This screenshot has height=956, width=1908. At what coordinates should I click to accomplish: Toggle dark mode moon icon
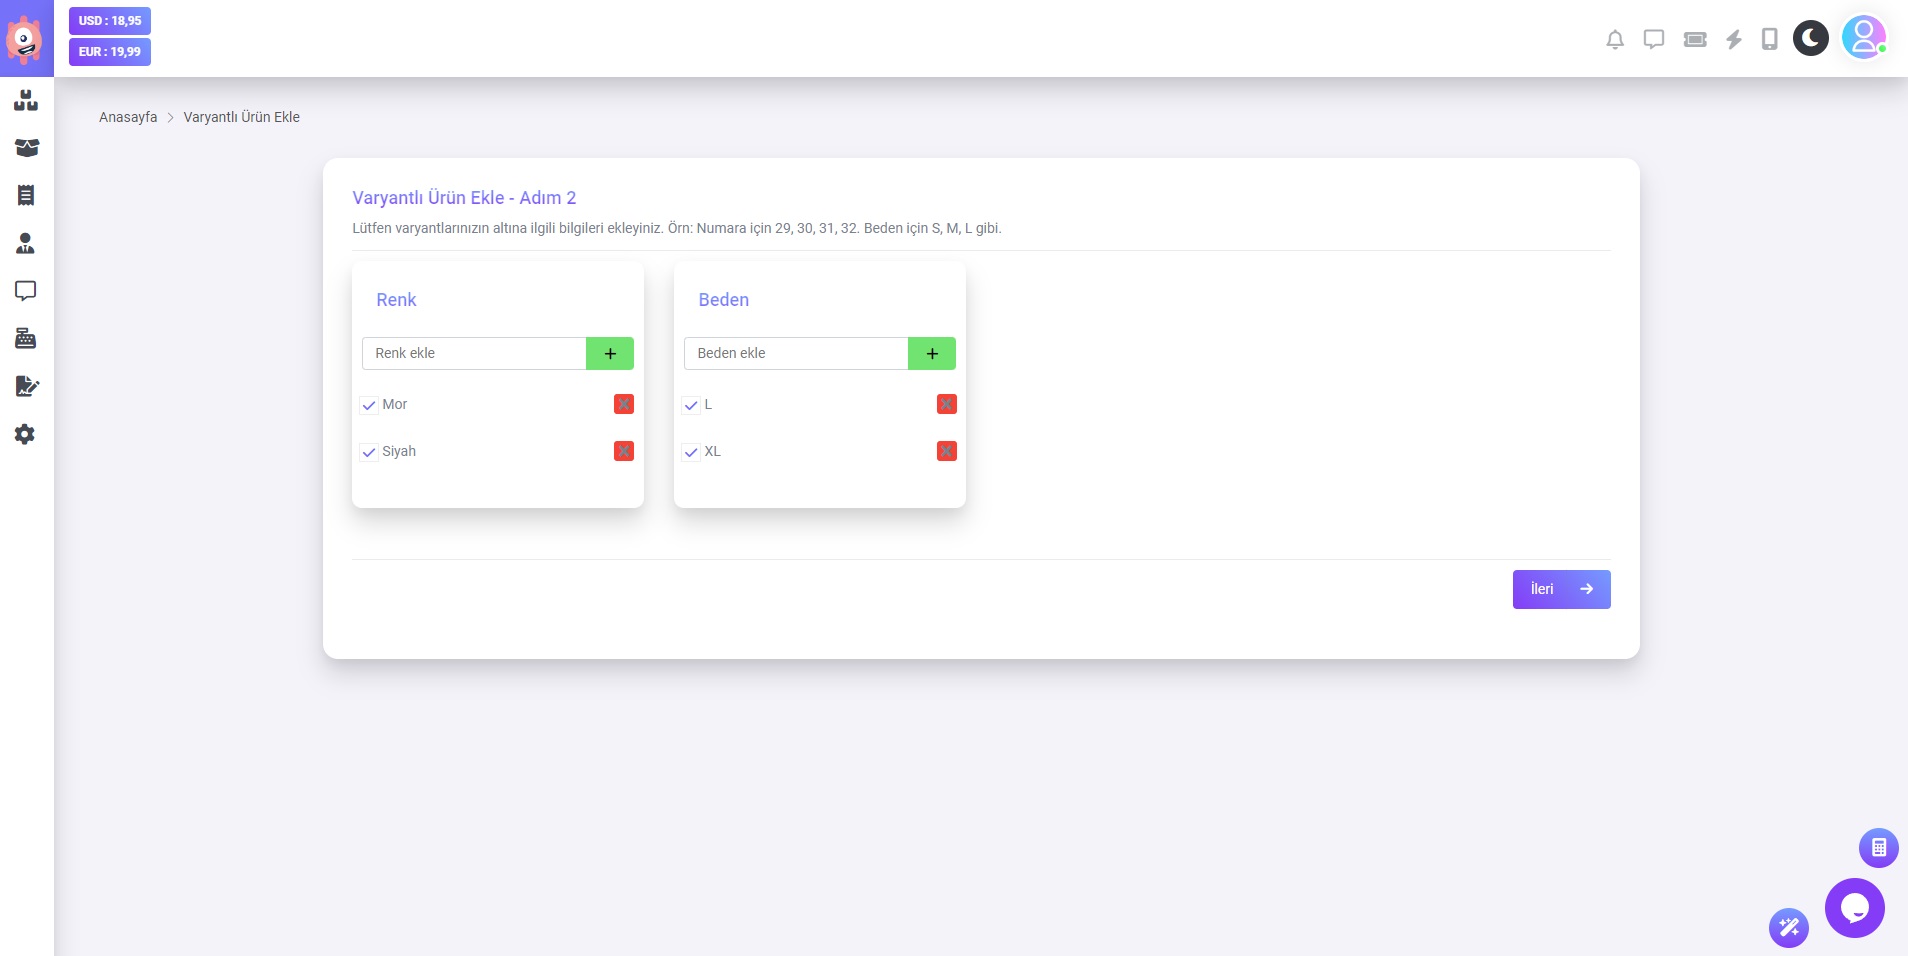click(1810, 39)
